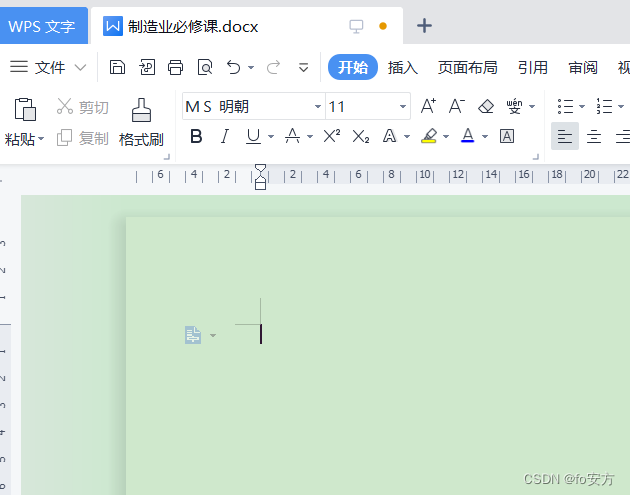Image resolution: width=630 pixels, height=495 pixels.
Task: Apply subscript X₂ formatting
Action: pos(361,137)
